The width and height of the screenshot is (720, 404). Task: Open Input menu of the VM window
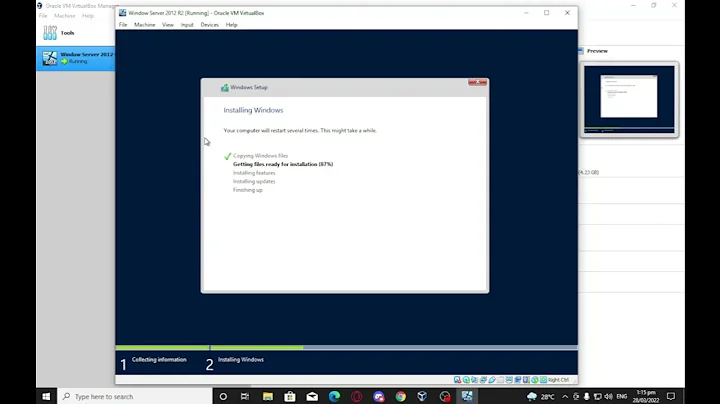coord(187,25)
